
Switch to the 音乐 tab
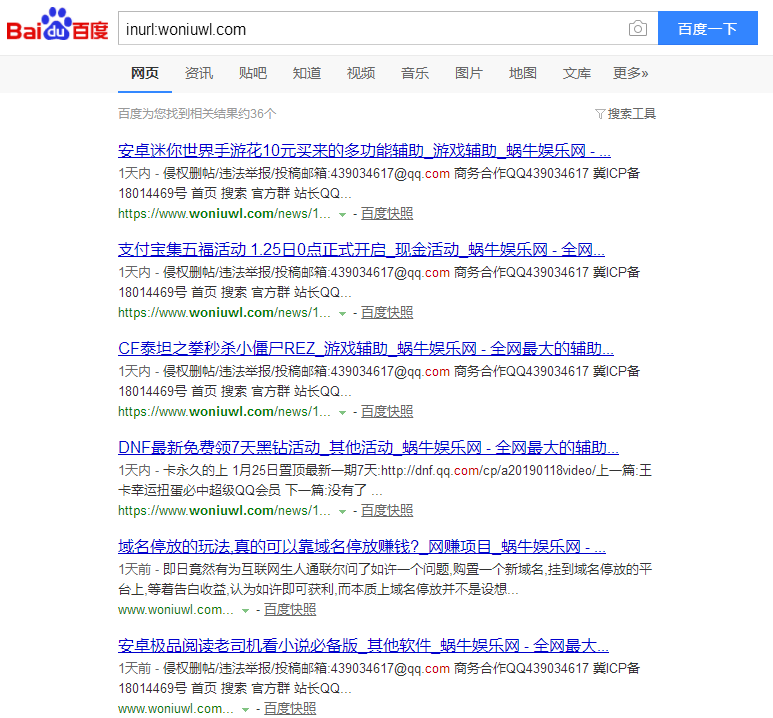click(415, 73)
